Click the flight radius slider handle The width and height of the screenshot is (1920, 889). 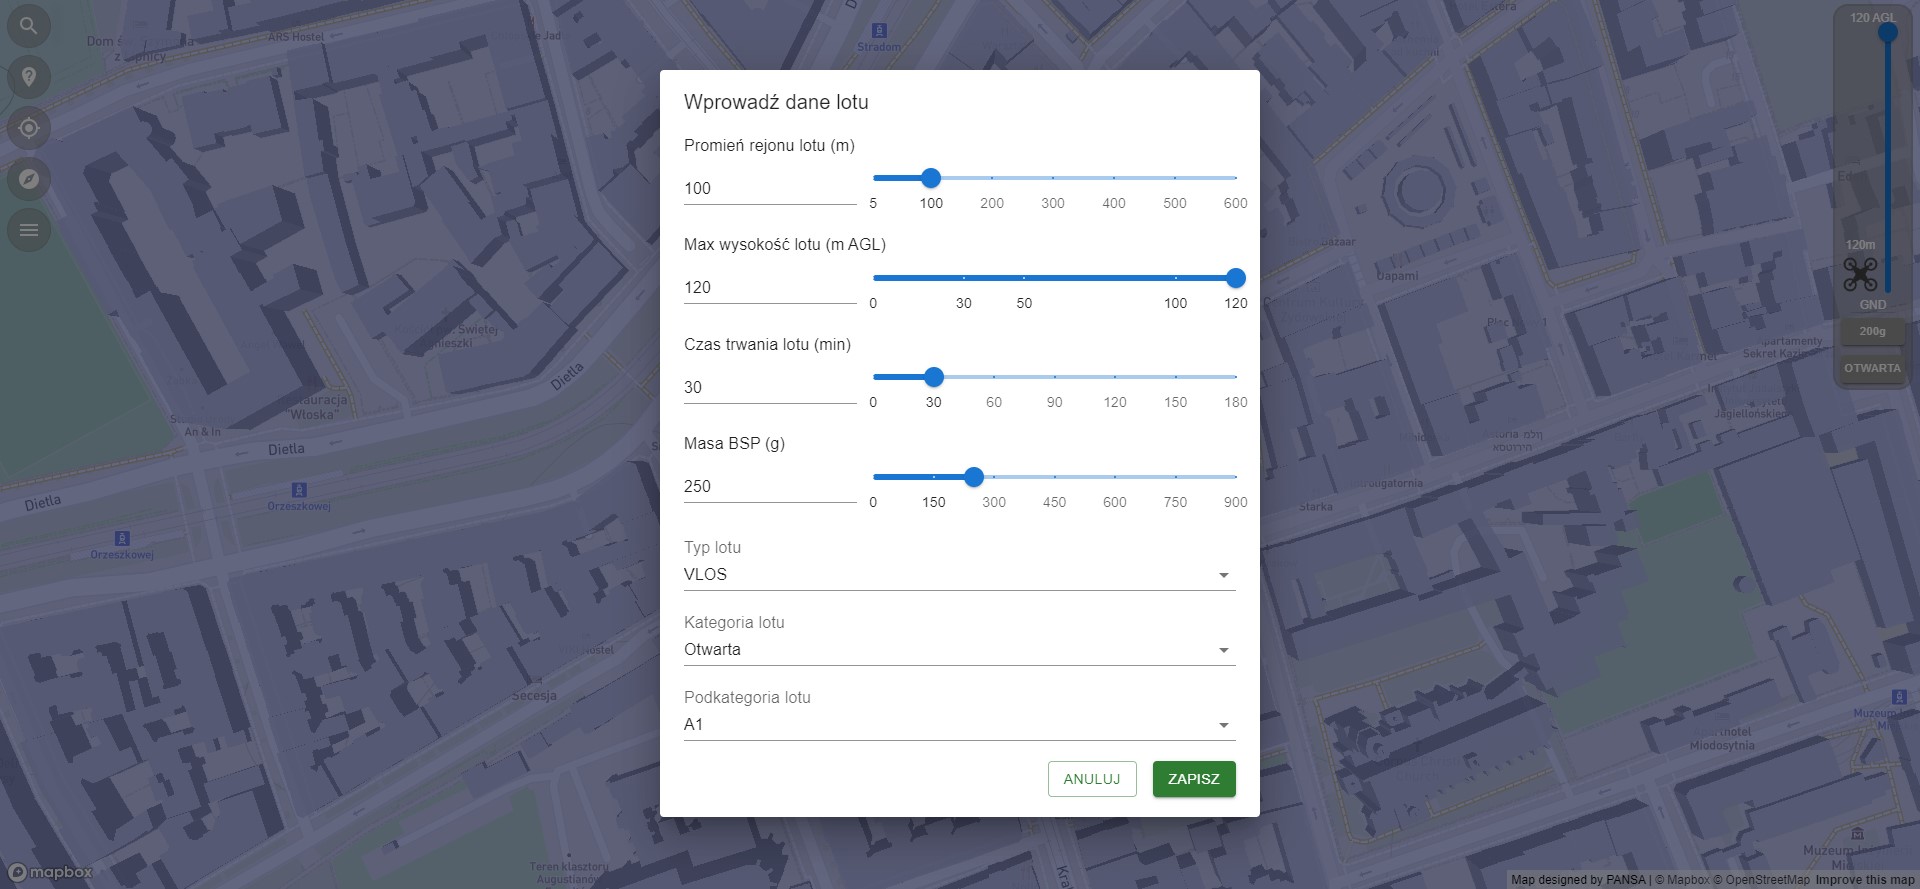931,178
